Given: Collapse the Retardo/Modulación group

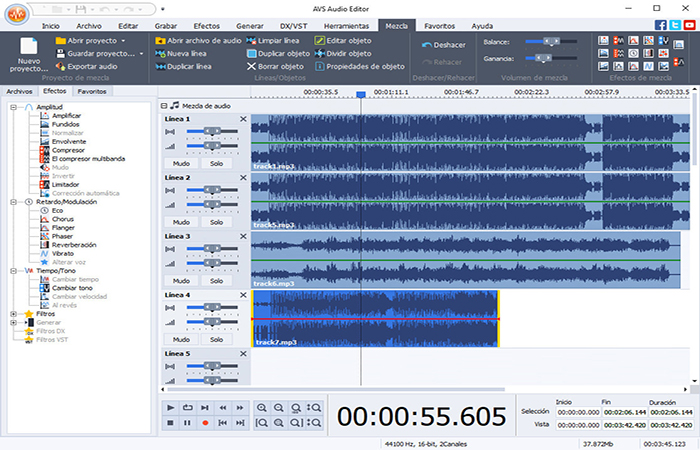Looking at the screenshot, I should coord(13,202).
